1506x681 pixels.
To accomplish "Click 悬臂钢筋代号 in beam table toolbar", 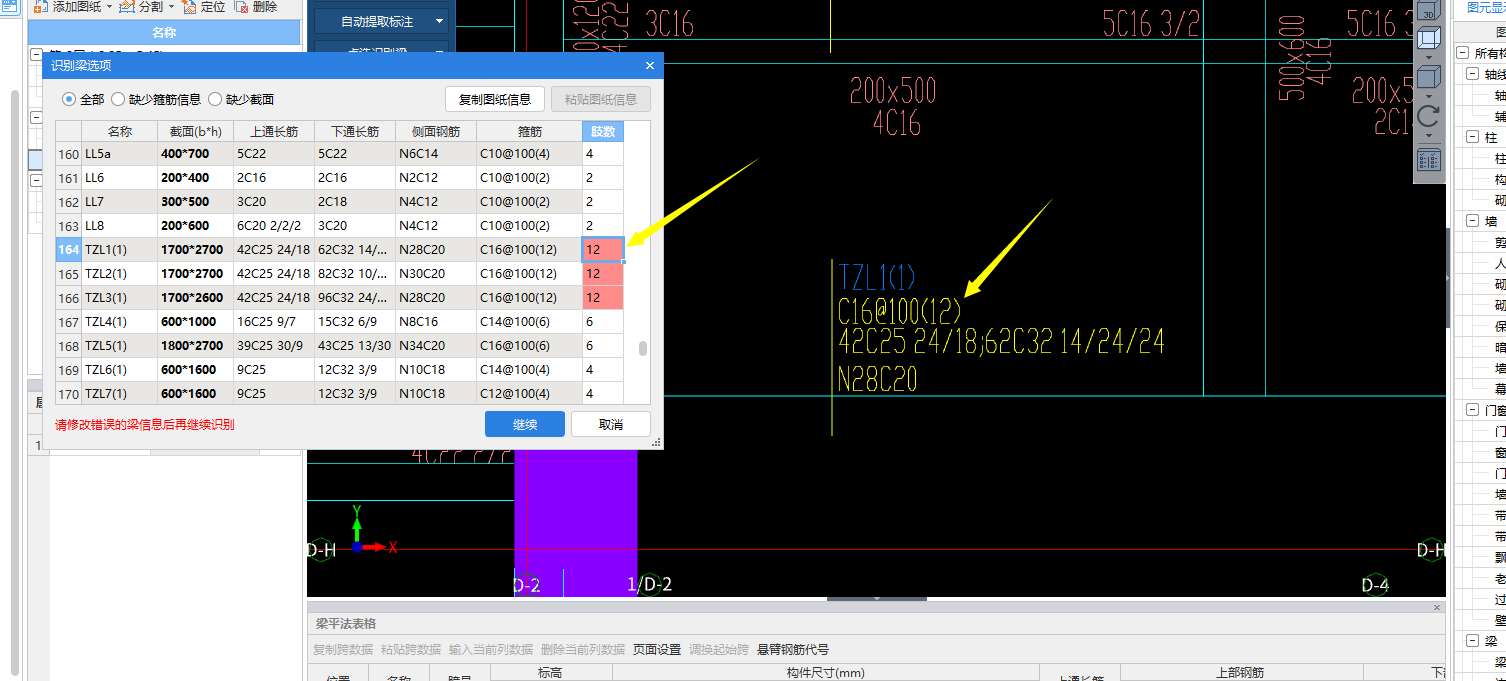I will pyautogui.click(x=793, y=649).
